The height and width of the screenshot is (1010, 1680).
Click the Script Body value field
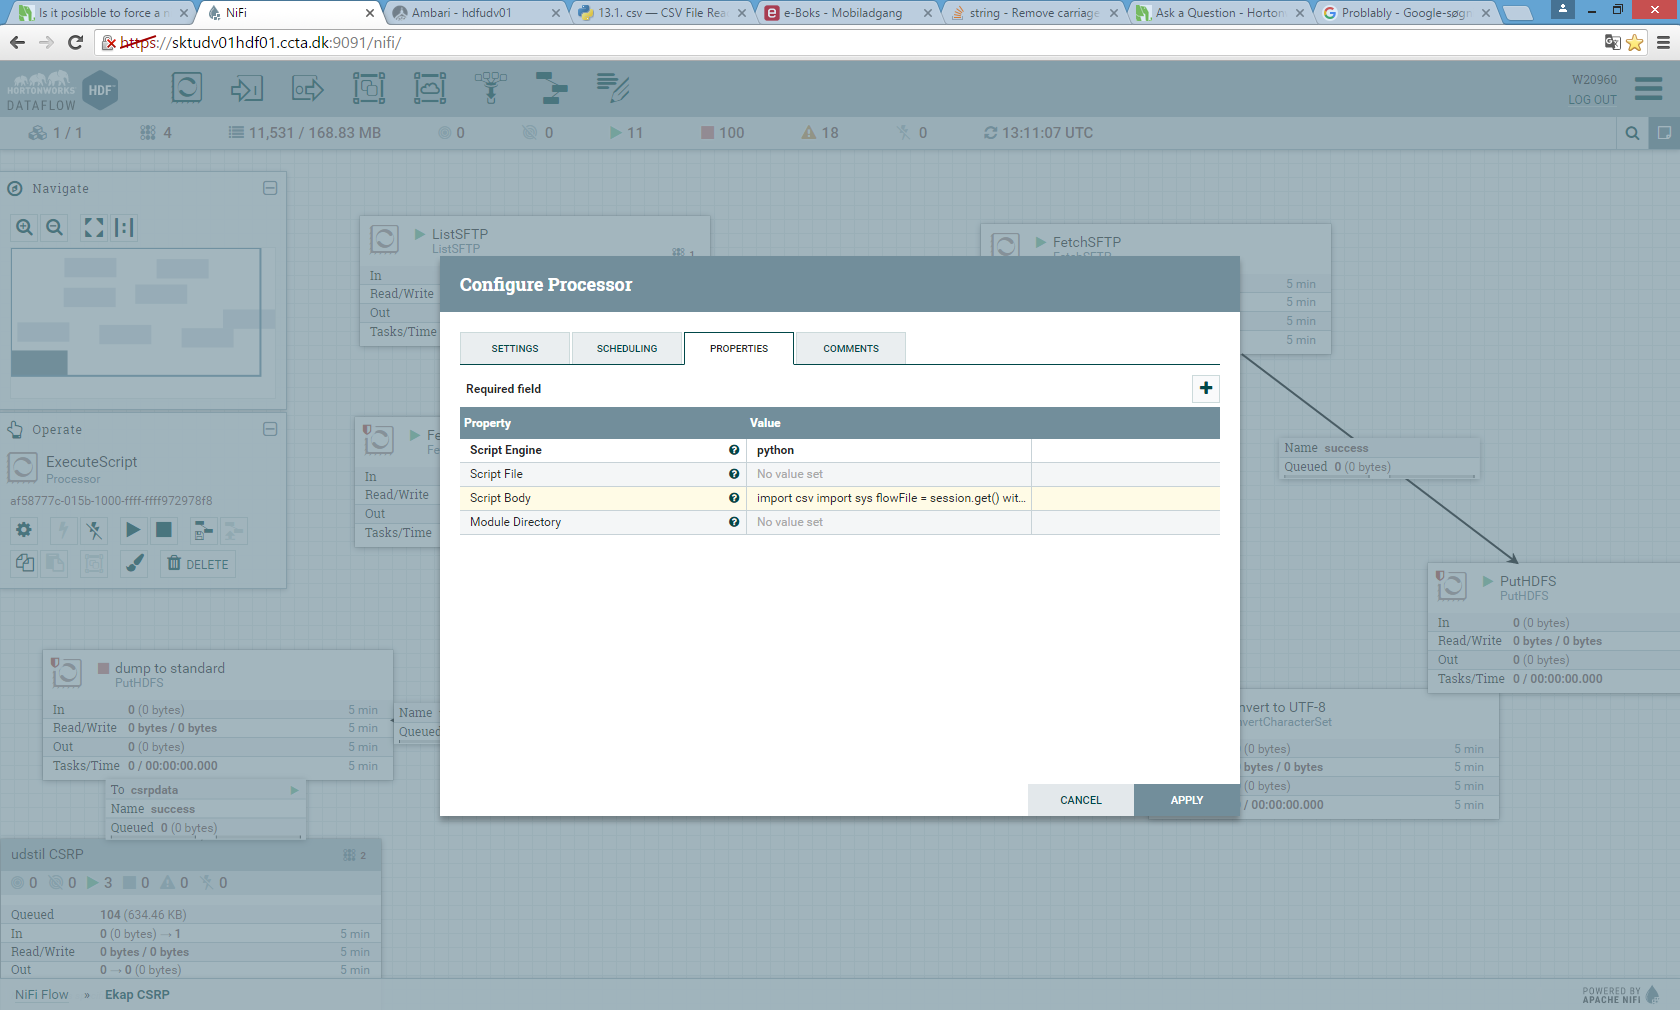[888, 497]
